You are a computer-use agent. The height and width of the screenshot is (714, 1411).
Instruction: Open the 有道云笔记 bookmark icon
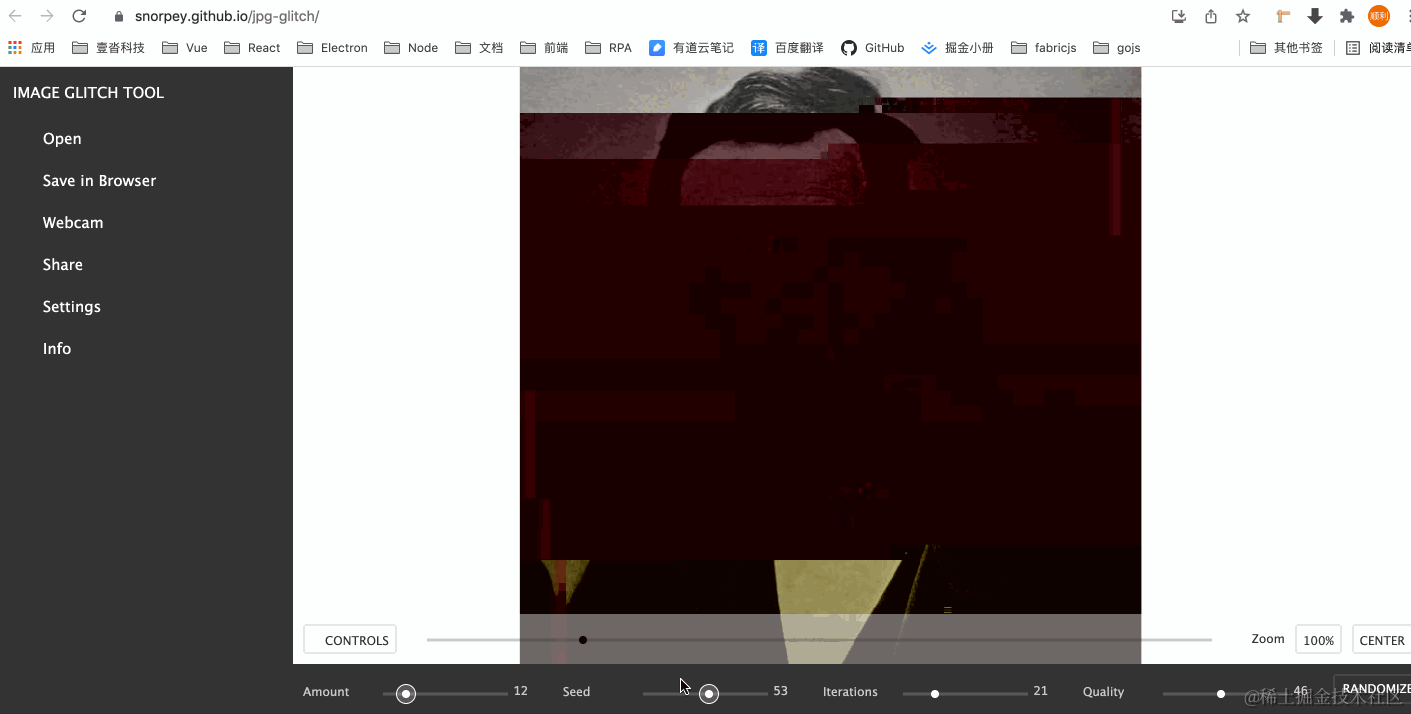pyautogui.click(x=656, y=47)
